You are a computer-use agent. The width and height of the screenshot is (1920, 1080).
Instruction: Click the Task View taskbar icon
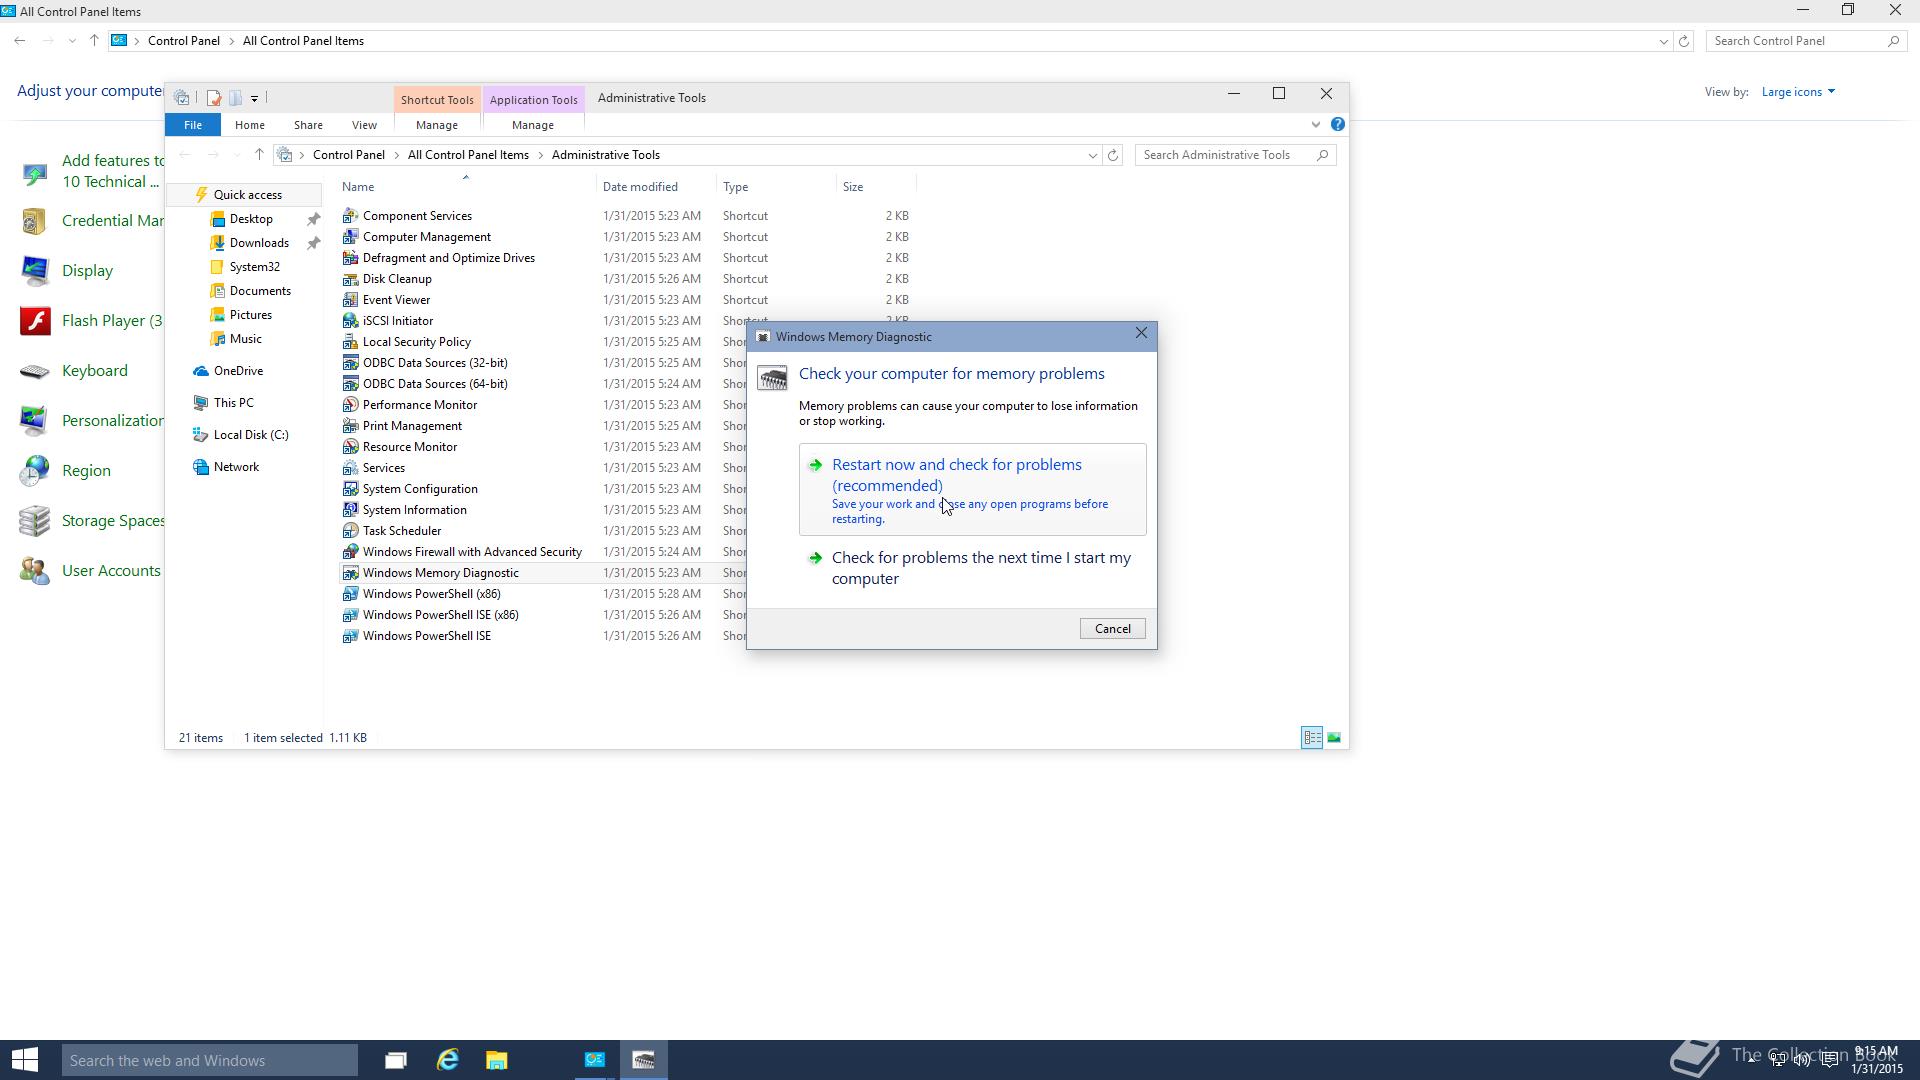pos(396,1060)
